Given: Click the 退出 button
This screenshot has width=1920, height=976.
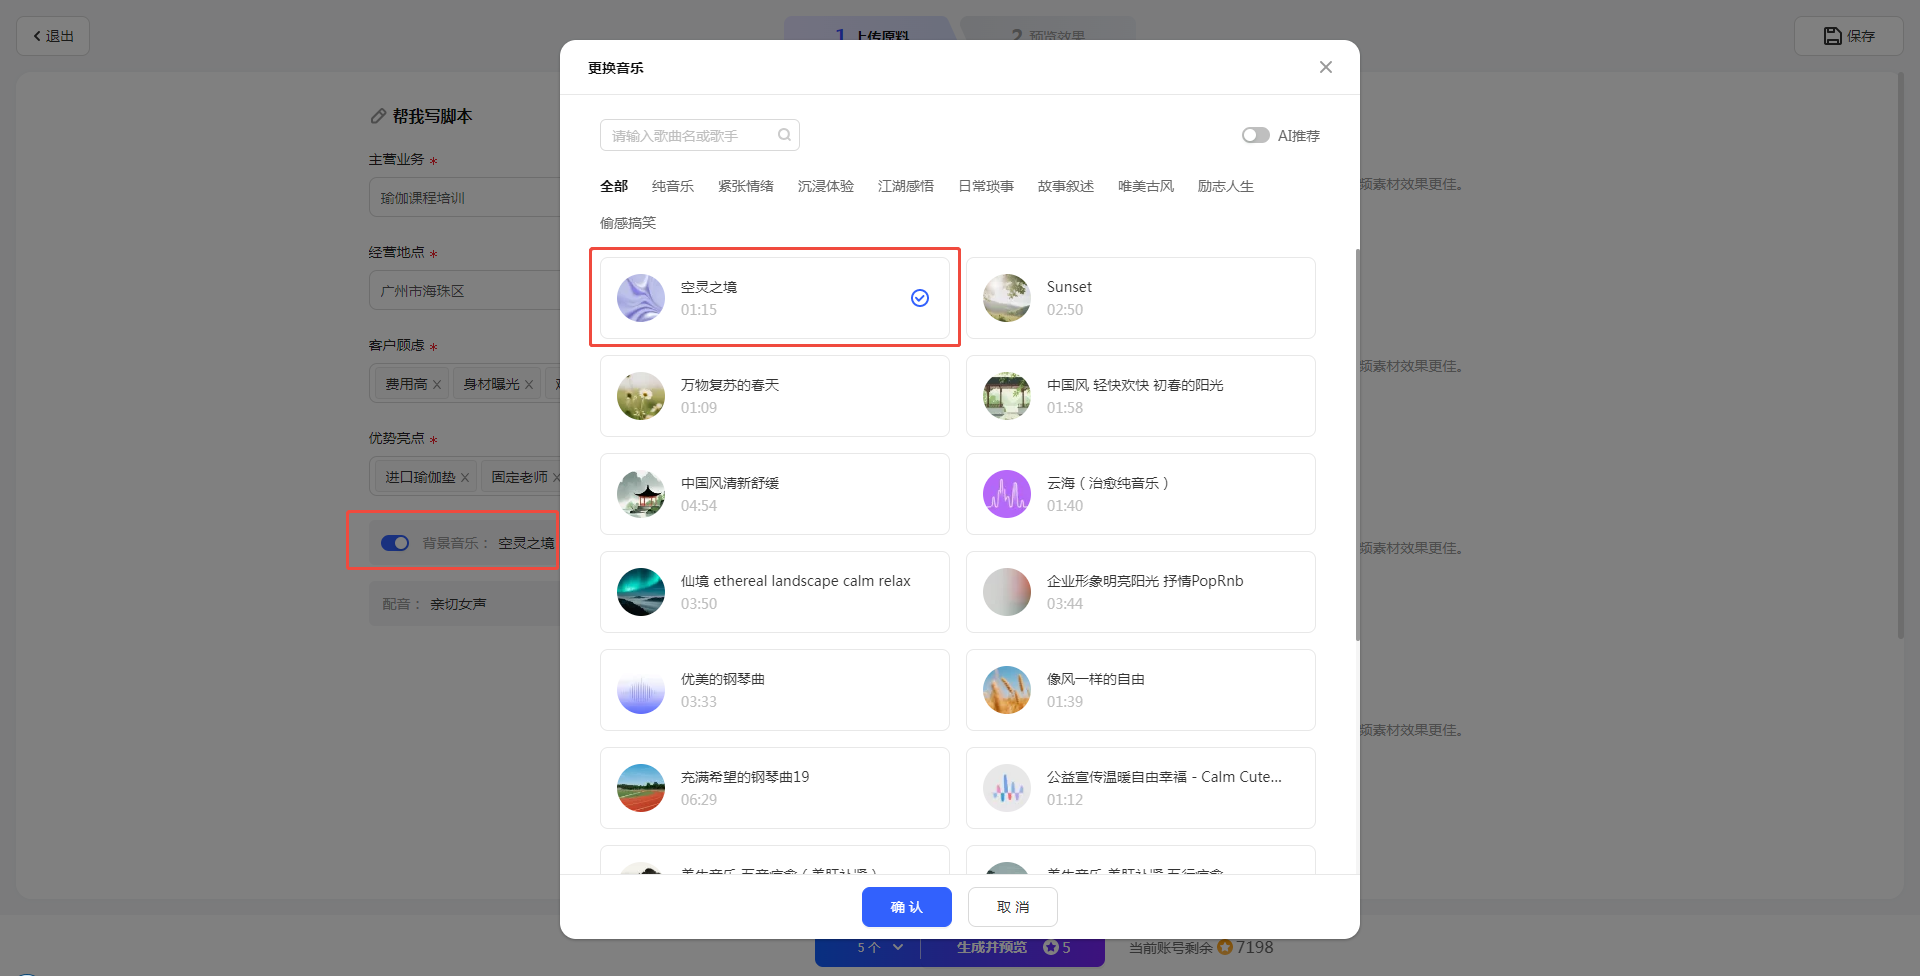Looking at the screenshot, I should click(53, 36).
